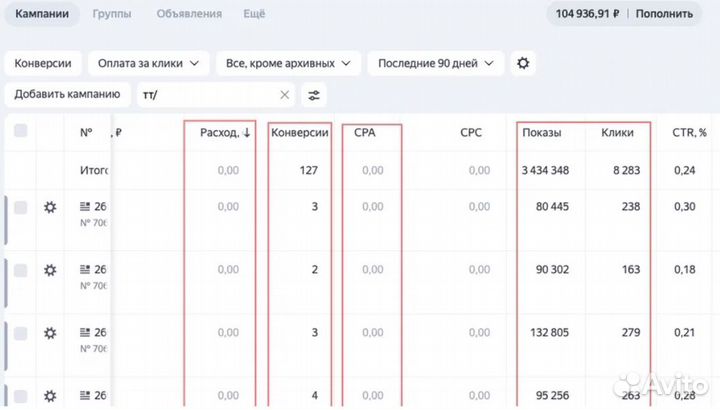Expand the Оплата за клики dropdown
The height and width of the screenshot is (410, 720).
point(149,63)
